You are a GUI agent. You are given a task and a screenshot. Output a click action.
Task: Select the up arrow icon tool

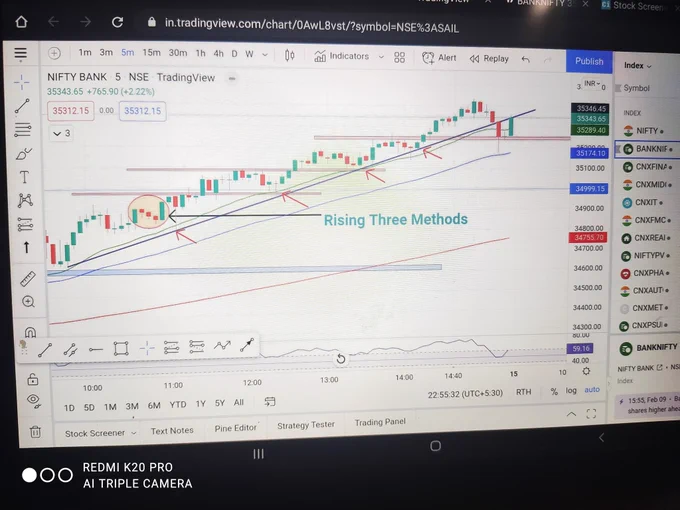click(x=26, y=247)
